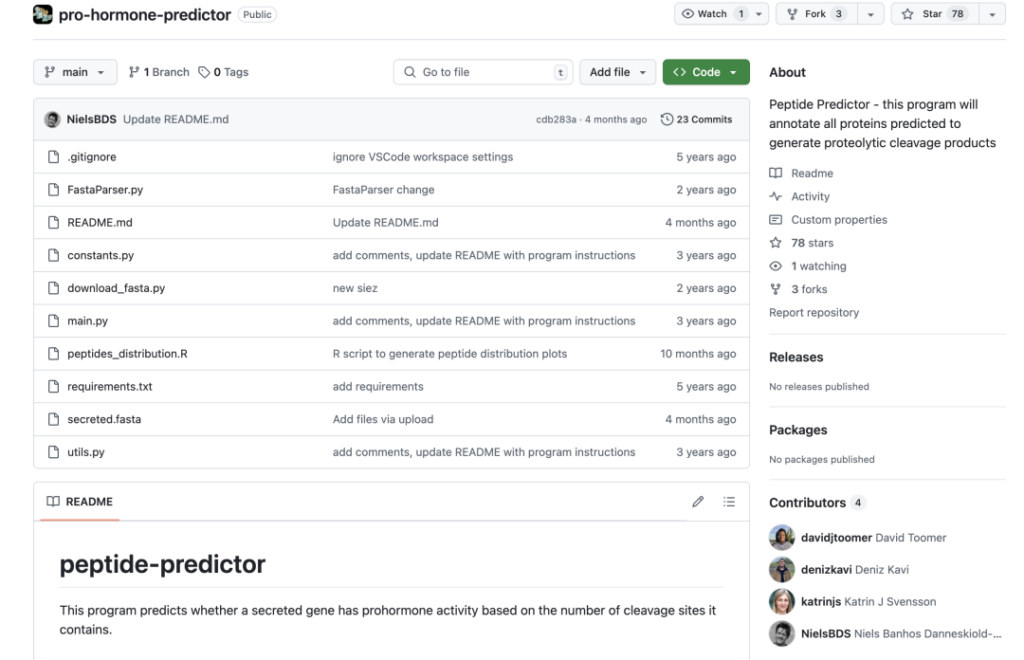Open the README outline list icon
Viewport: 1024px width, 660px height.
pyautogui.click(x=729, y=502)
